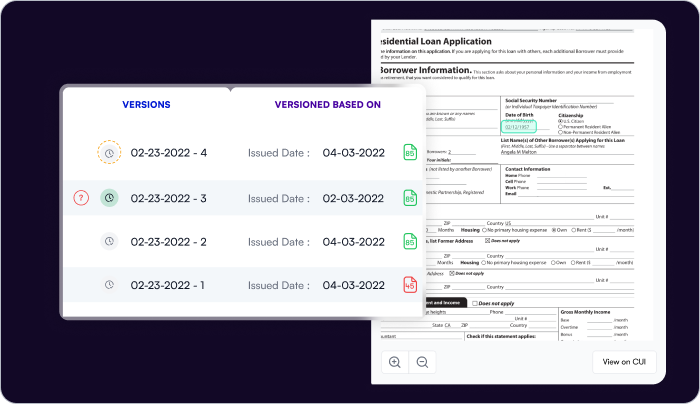Select the U.S. Citizen radio option
The height and width of the screenshot is (404, 700).
coord(561,121)
